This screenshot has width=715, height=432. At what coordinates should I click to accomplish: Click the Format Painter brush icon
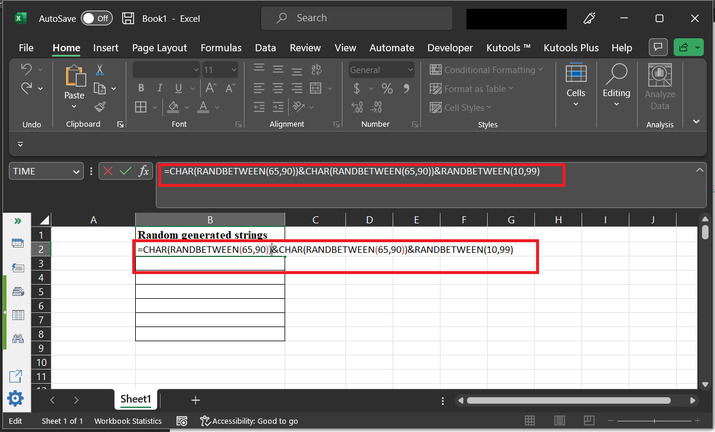pos(100,106)
